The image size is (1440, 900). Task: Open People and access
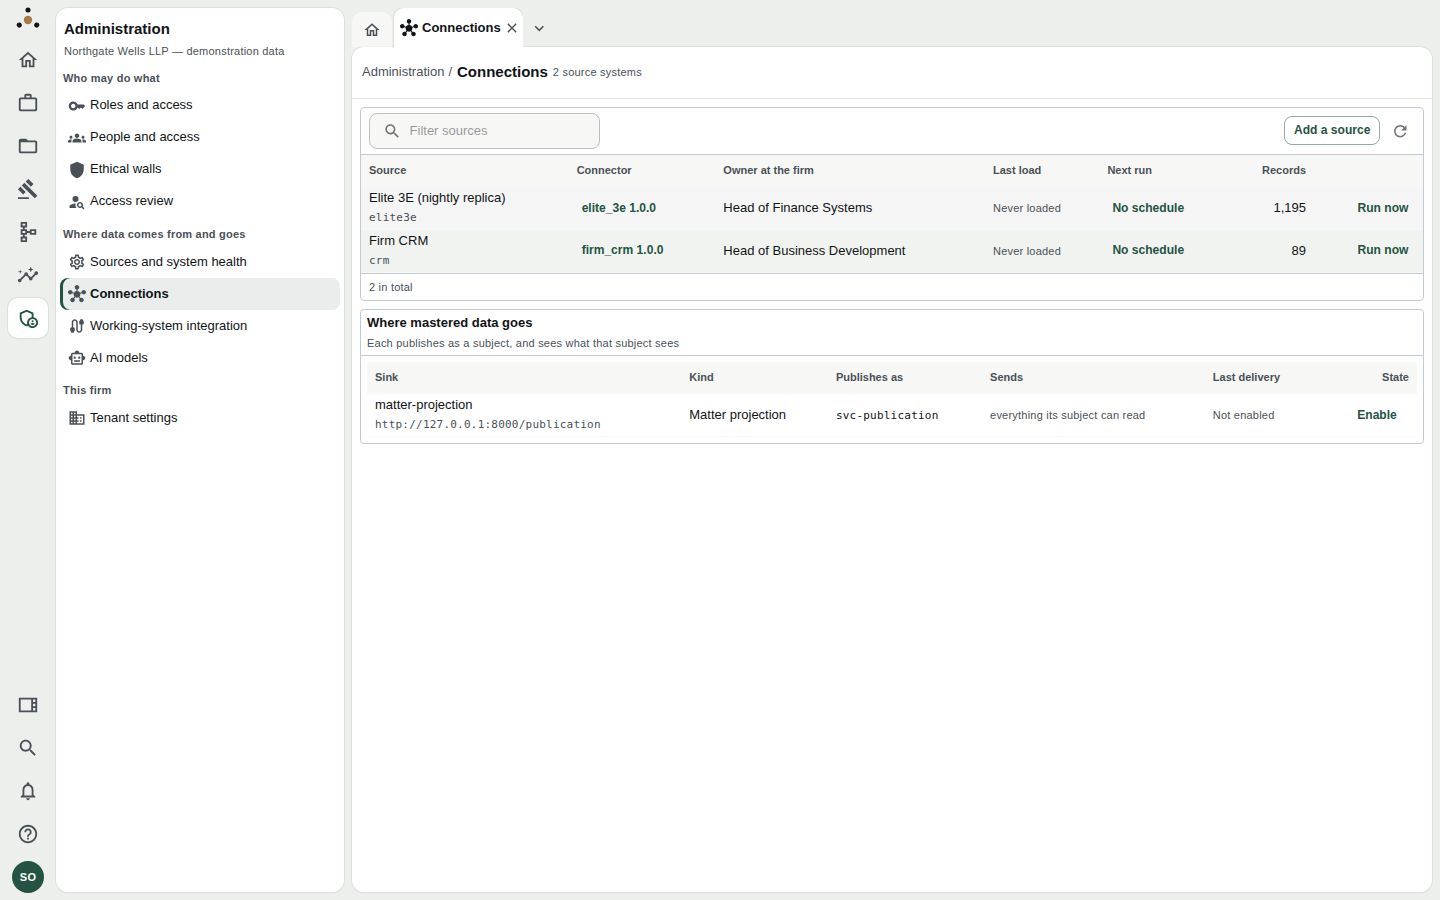(200, 137)
